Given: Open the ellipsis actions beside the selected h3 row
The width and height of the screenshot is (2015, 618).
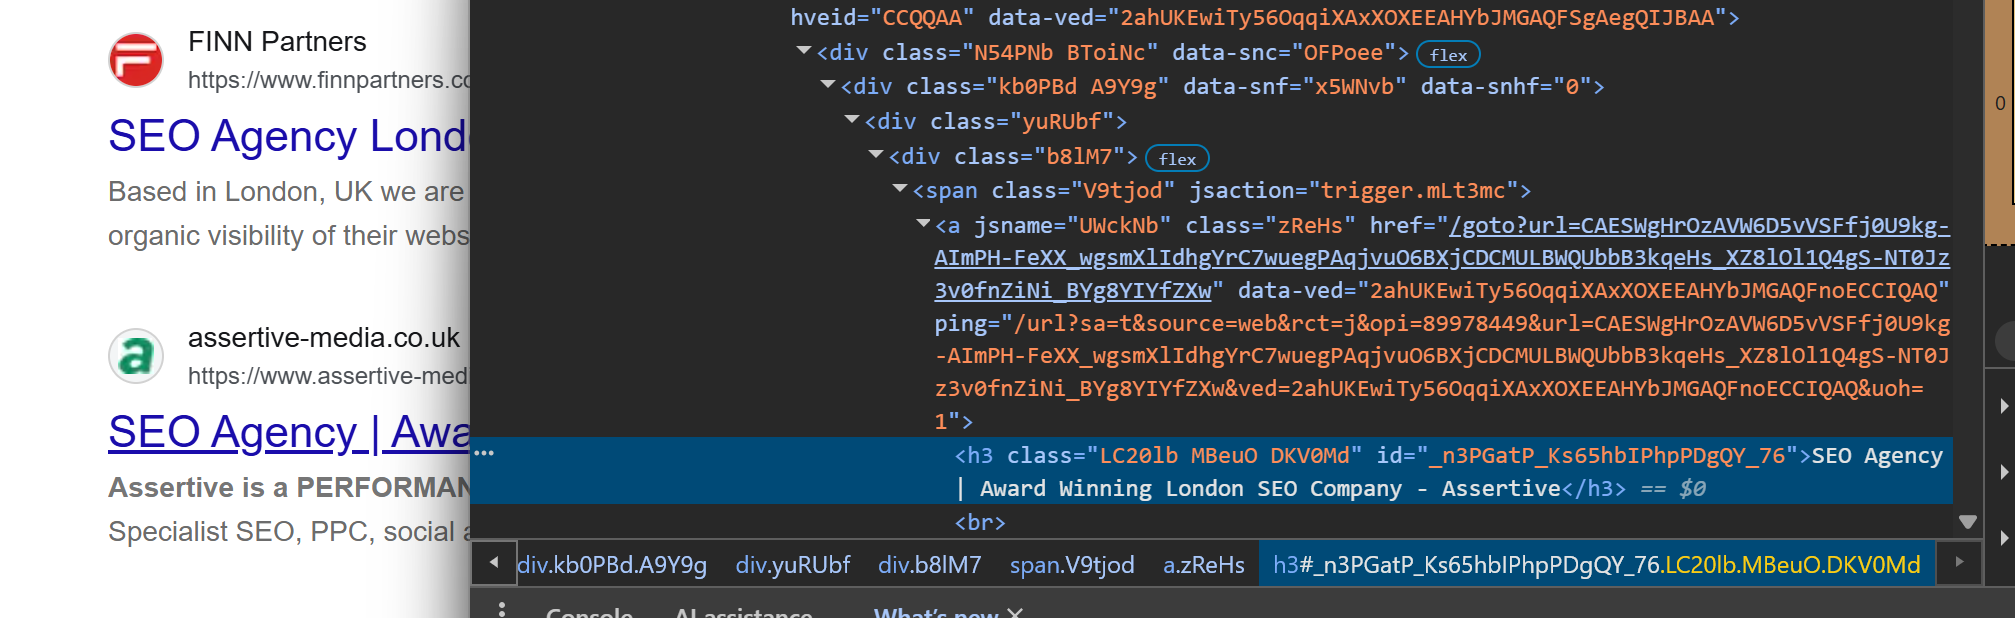Looking at the screenshot, I should 485,454.
